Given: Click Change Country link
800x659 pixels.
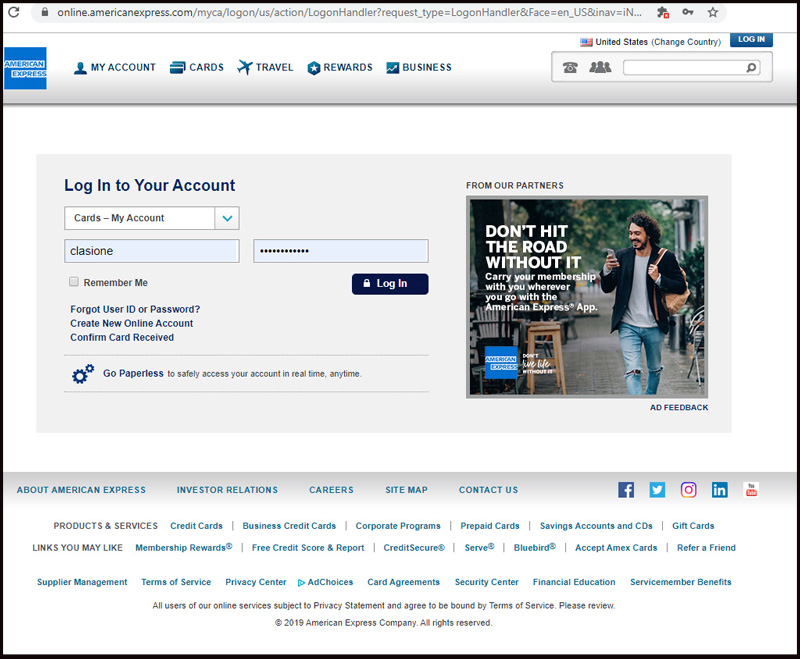Looking at the screenshot, I should [686, 42].
